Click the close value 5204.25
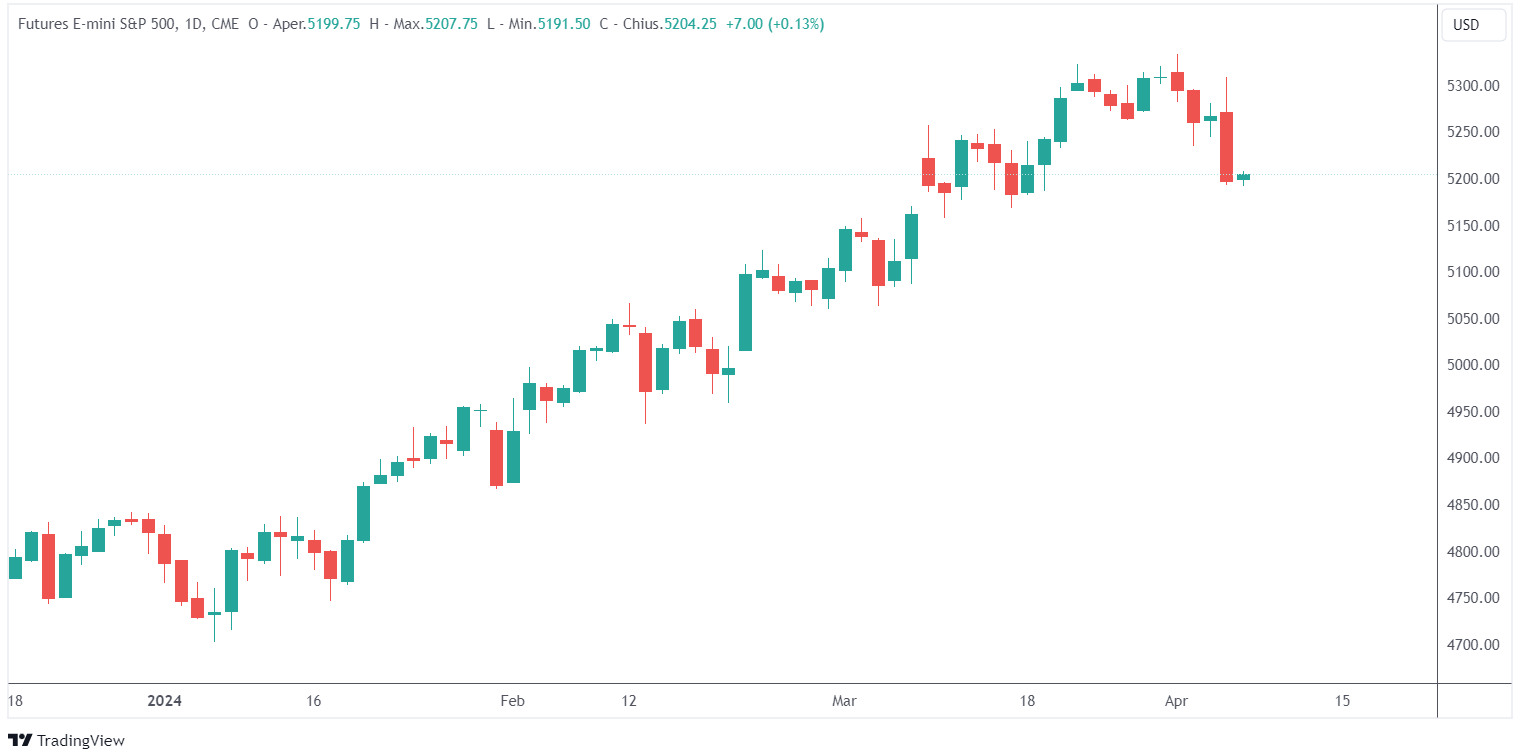1517x752 pixels. [x=690, y=25]
